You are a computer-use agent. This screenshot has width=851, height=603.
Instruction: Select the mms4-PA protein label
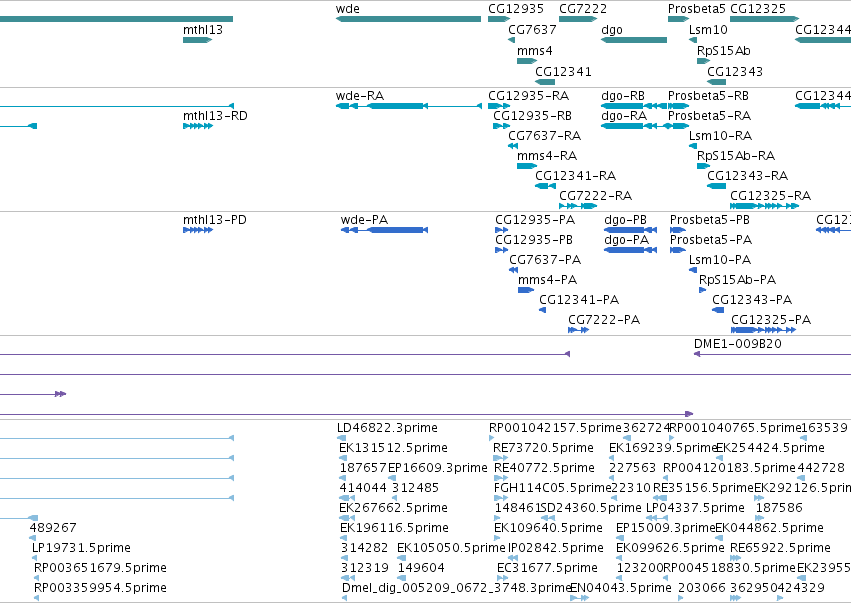[x=548, y=280]
